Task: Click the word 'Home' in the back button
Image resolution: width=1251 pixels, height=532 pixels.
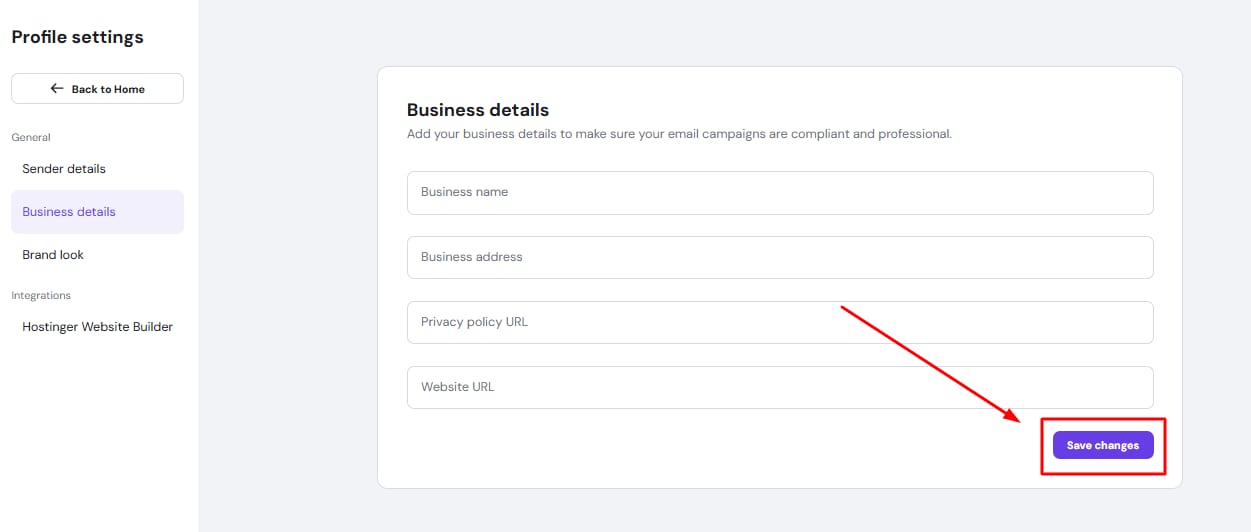Action: pyautogui.click(x=129, y=89)
